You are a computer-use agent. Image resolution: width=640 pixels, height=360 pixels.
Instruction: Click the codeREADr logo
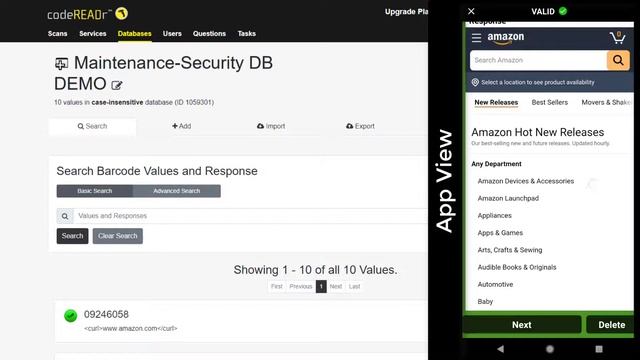tap(87, 14)
